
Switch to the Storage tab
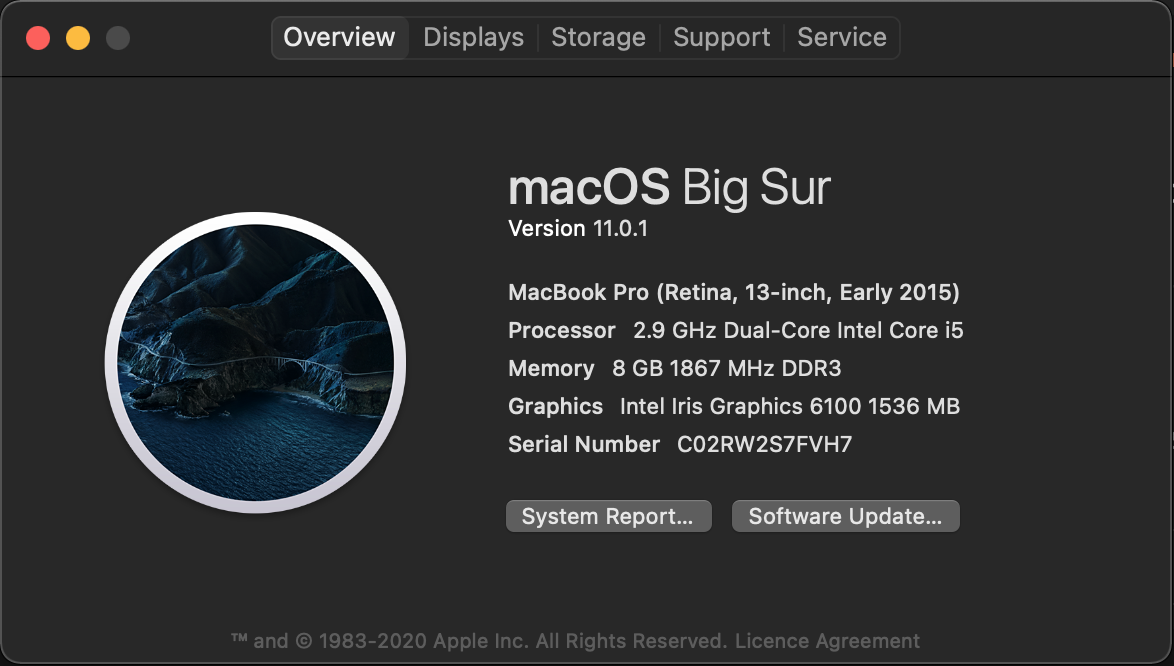click(x=598, y=37)
